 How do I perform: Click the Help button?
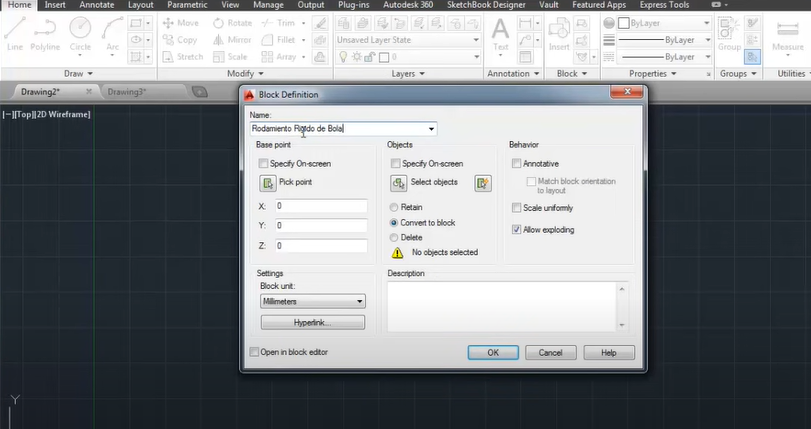pos(609,352)
